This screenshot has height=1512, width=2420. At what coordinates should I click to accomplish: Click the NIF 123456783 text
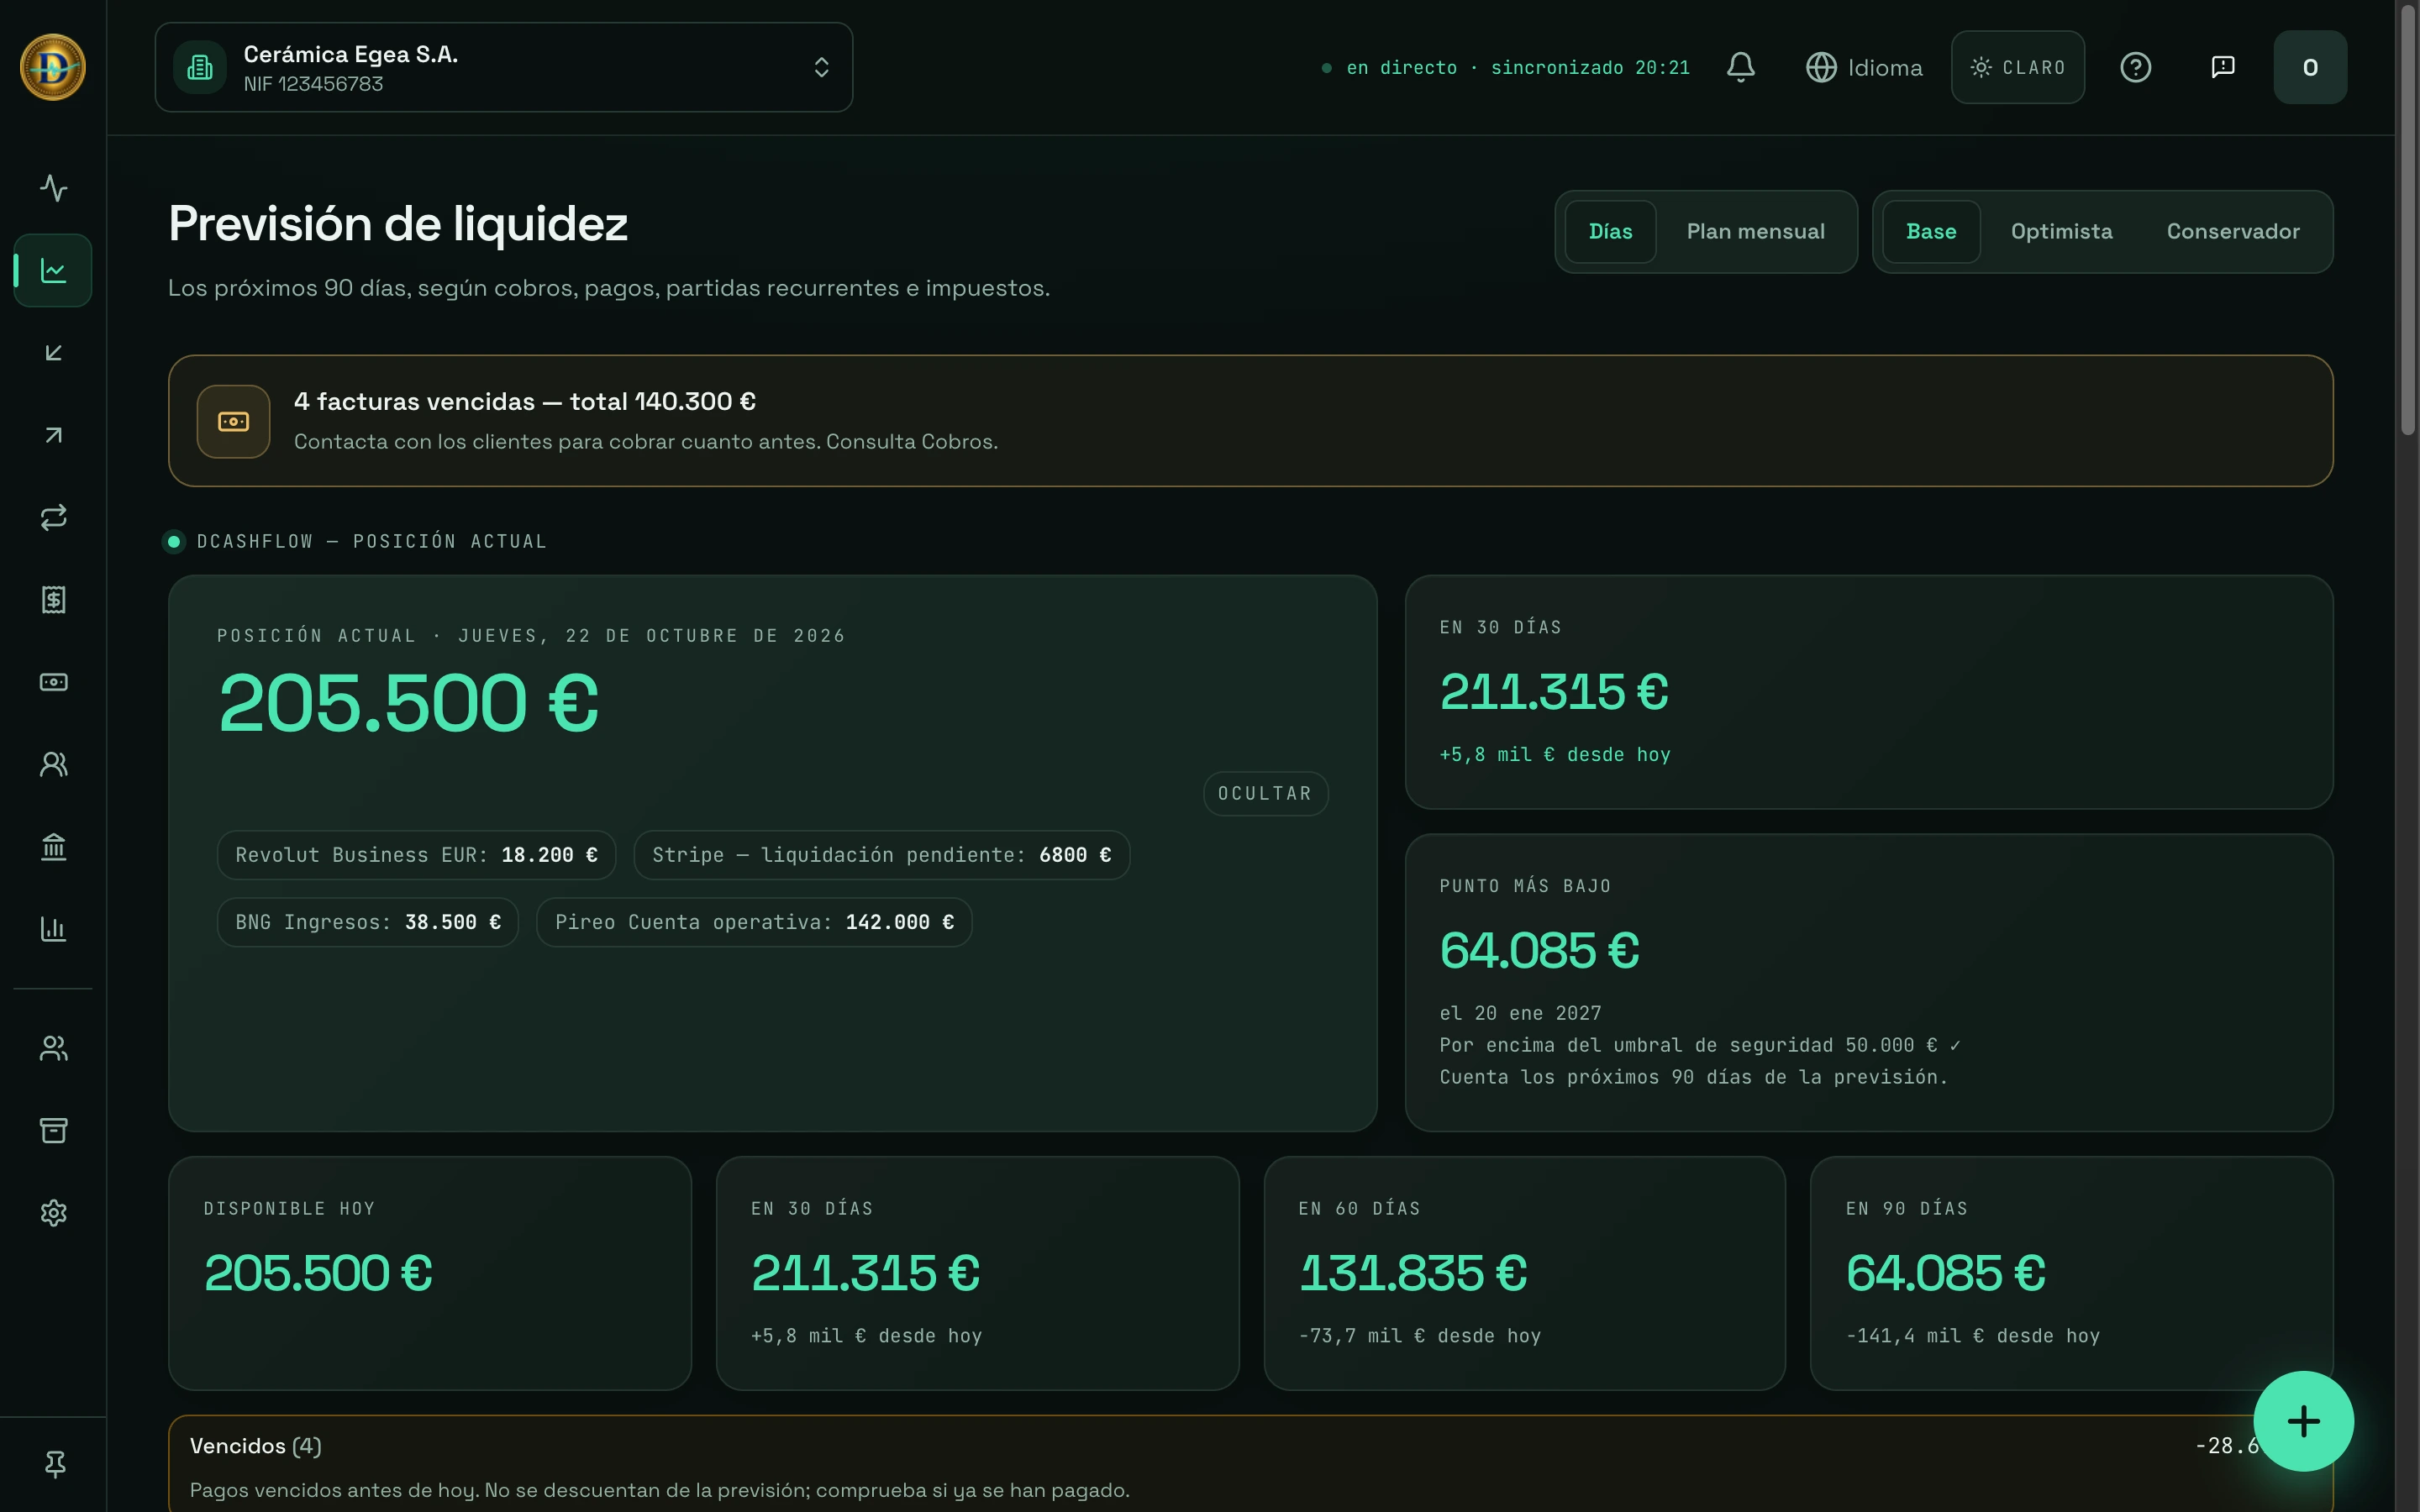coord(313,84)
